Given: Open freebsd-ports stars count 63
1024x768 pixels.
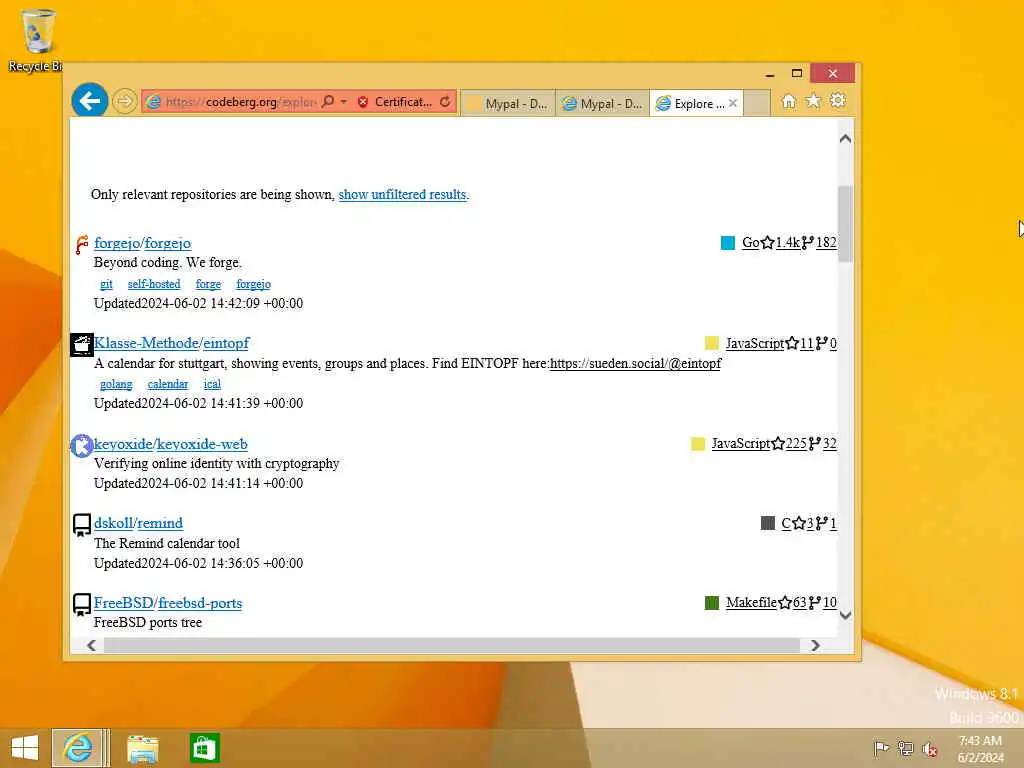Looking at the screenshot, I should coord(793,602).
